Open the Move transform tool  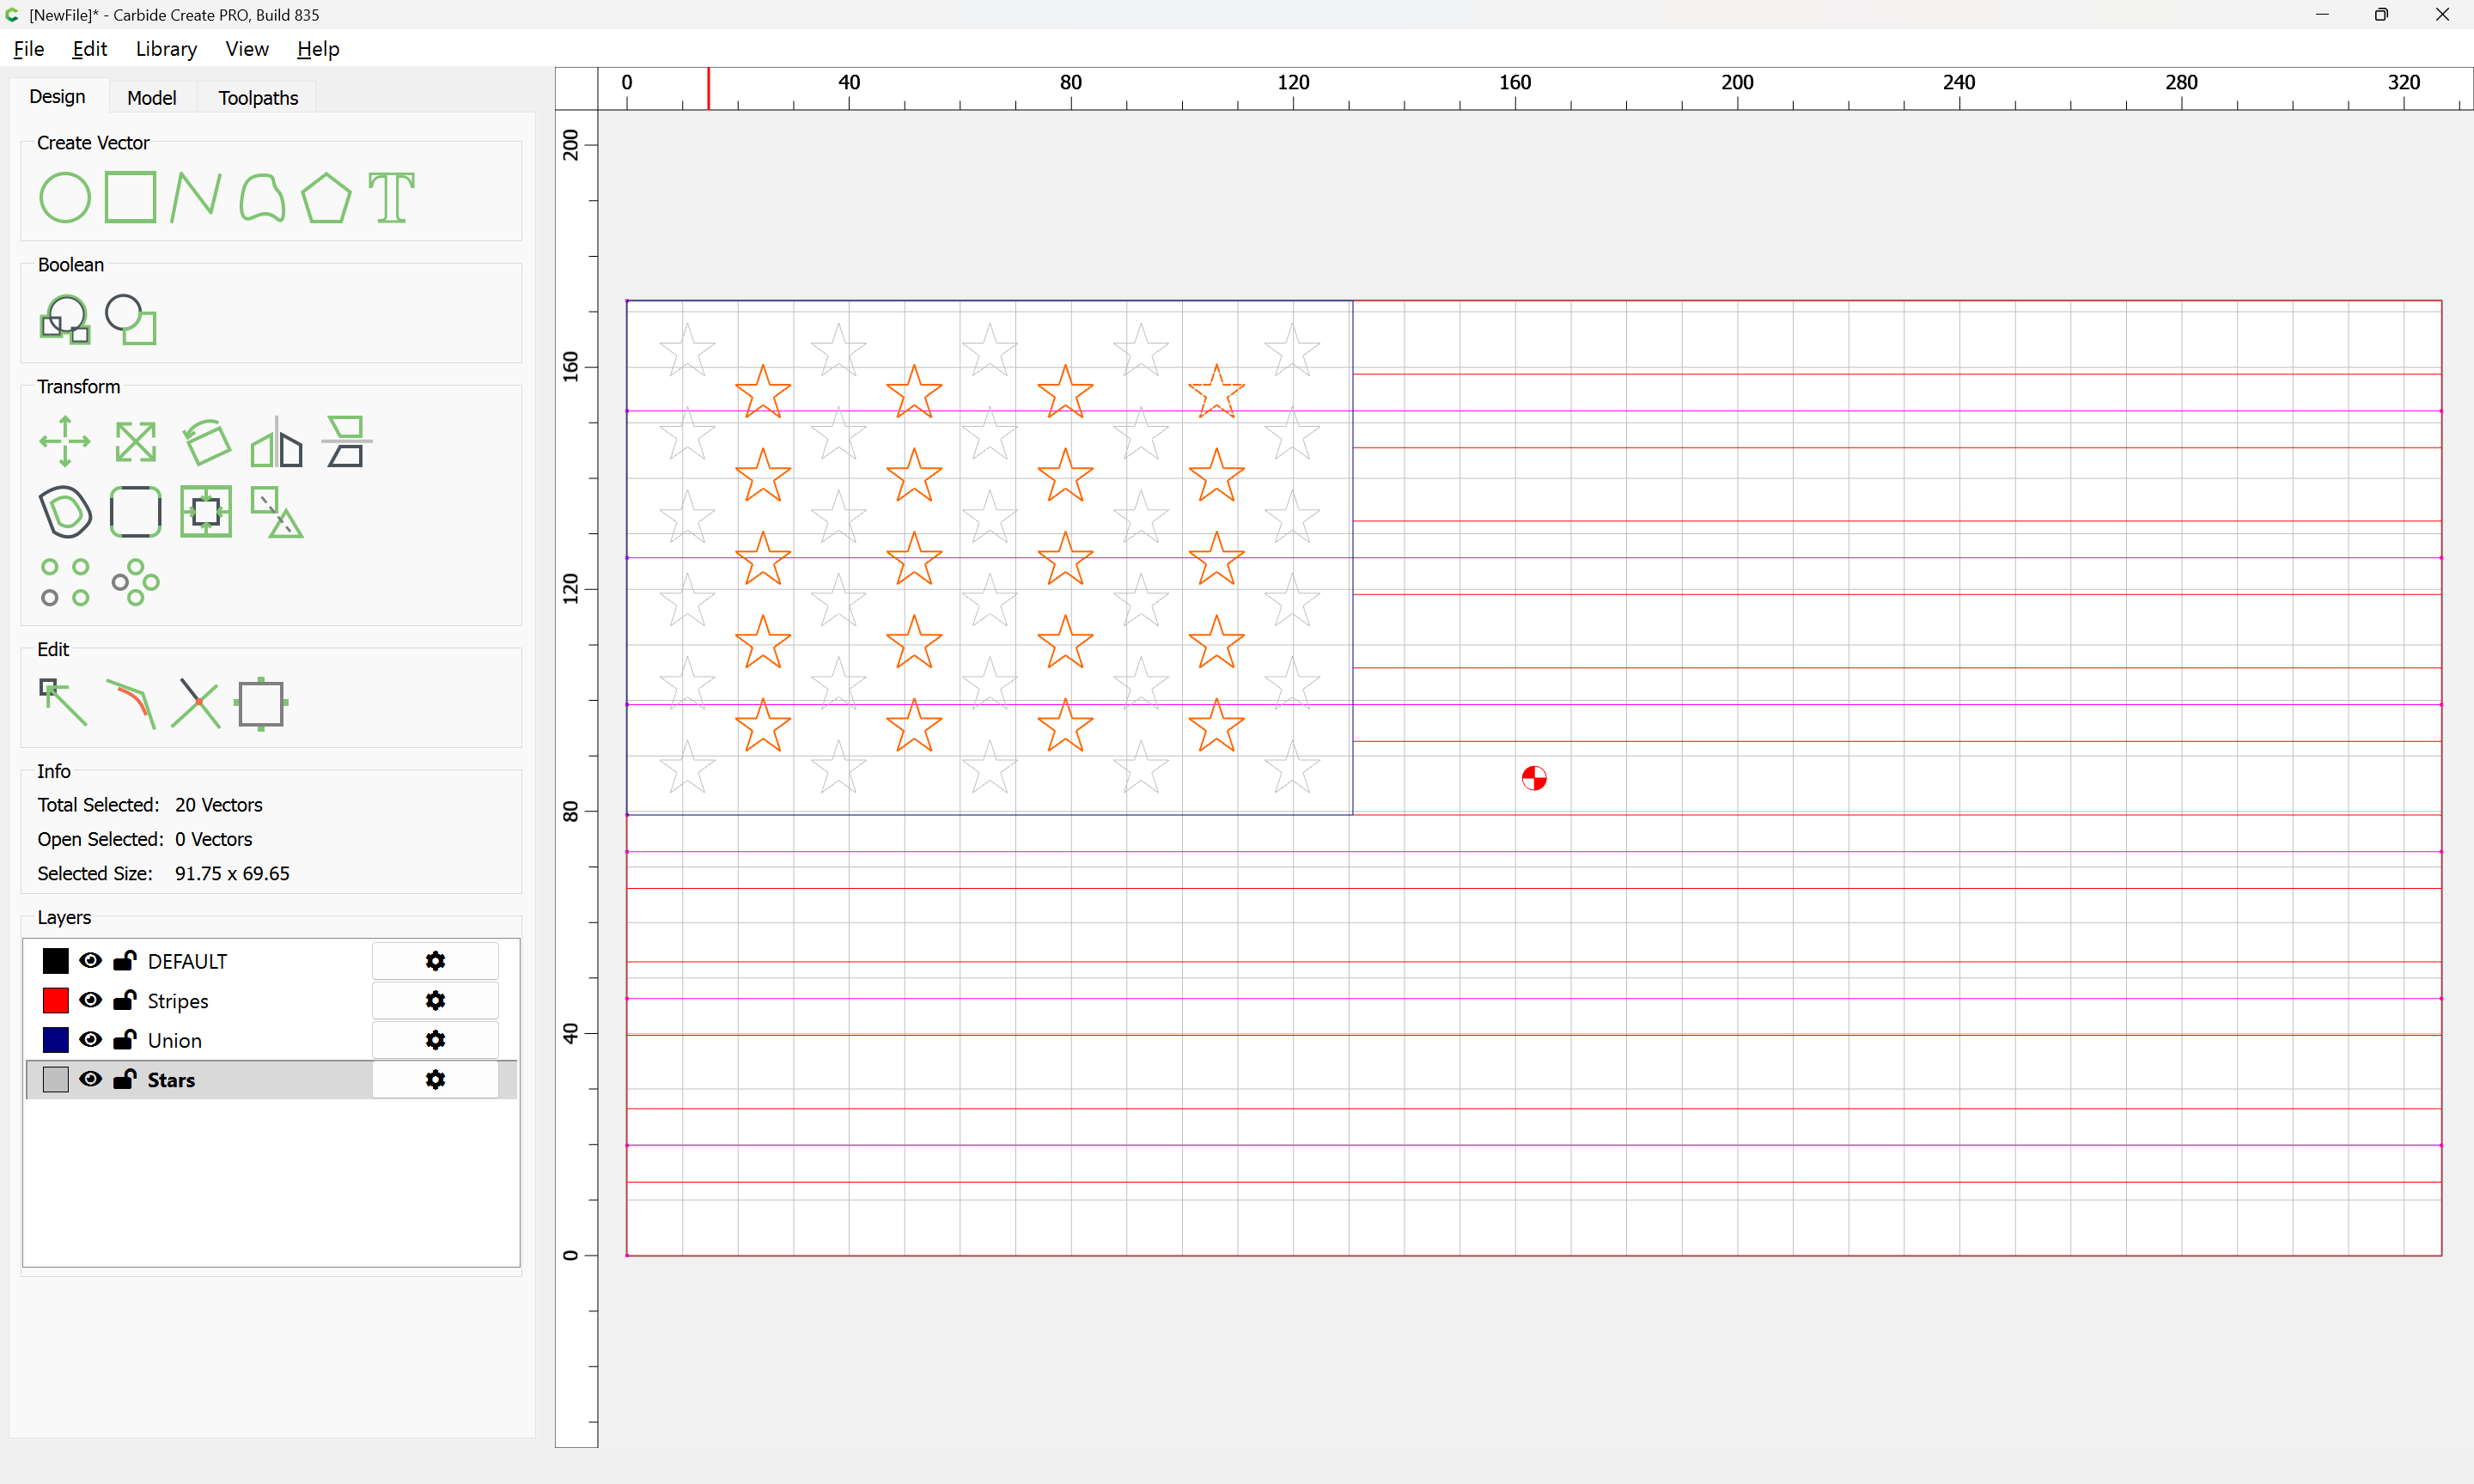click(65, 441)
